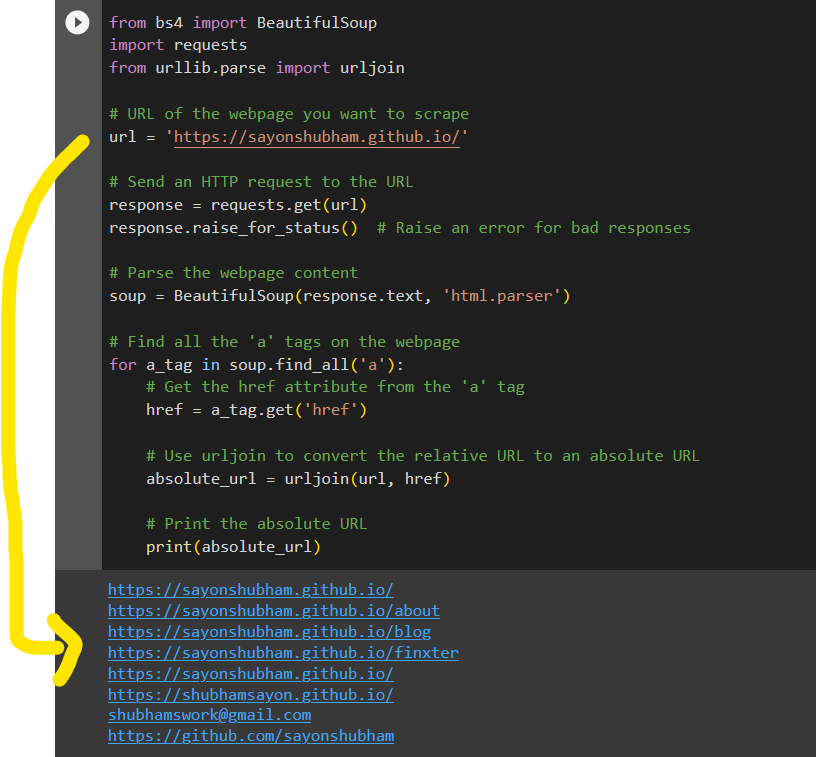Open the sayonshubham.github.io/blog output link
The height and width of the screenshot is (757, 816).
click(x=270, y=632)
